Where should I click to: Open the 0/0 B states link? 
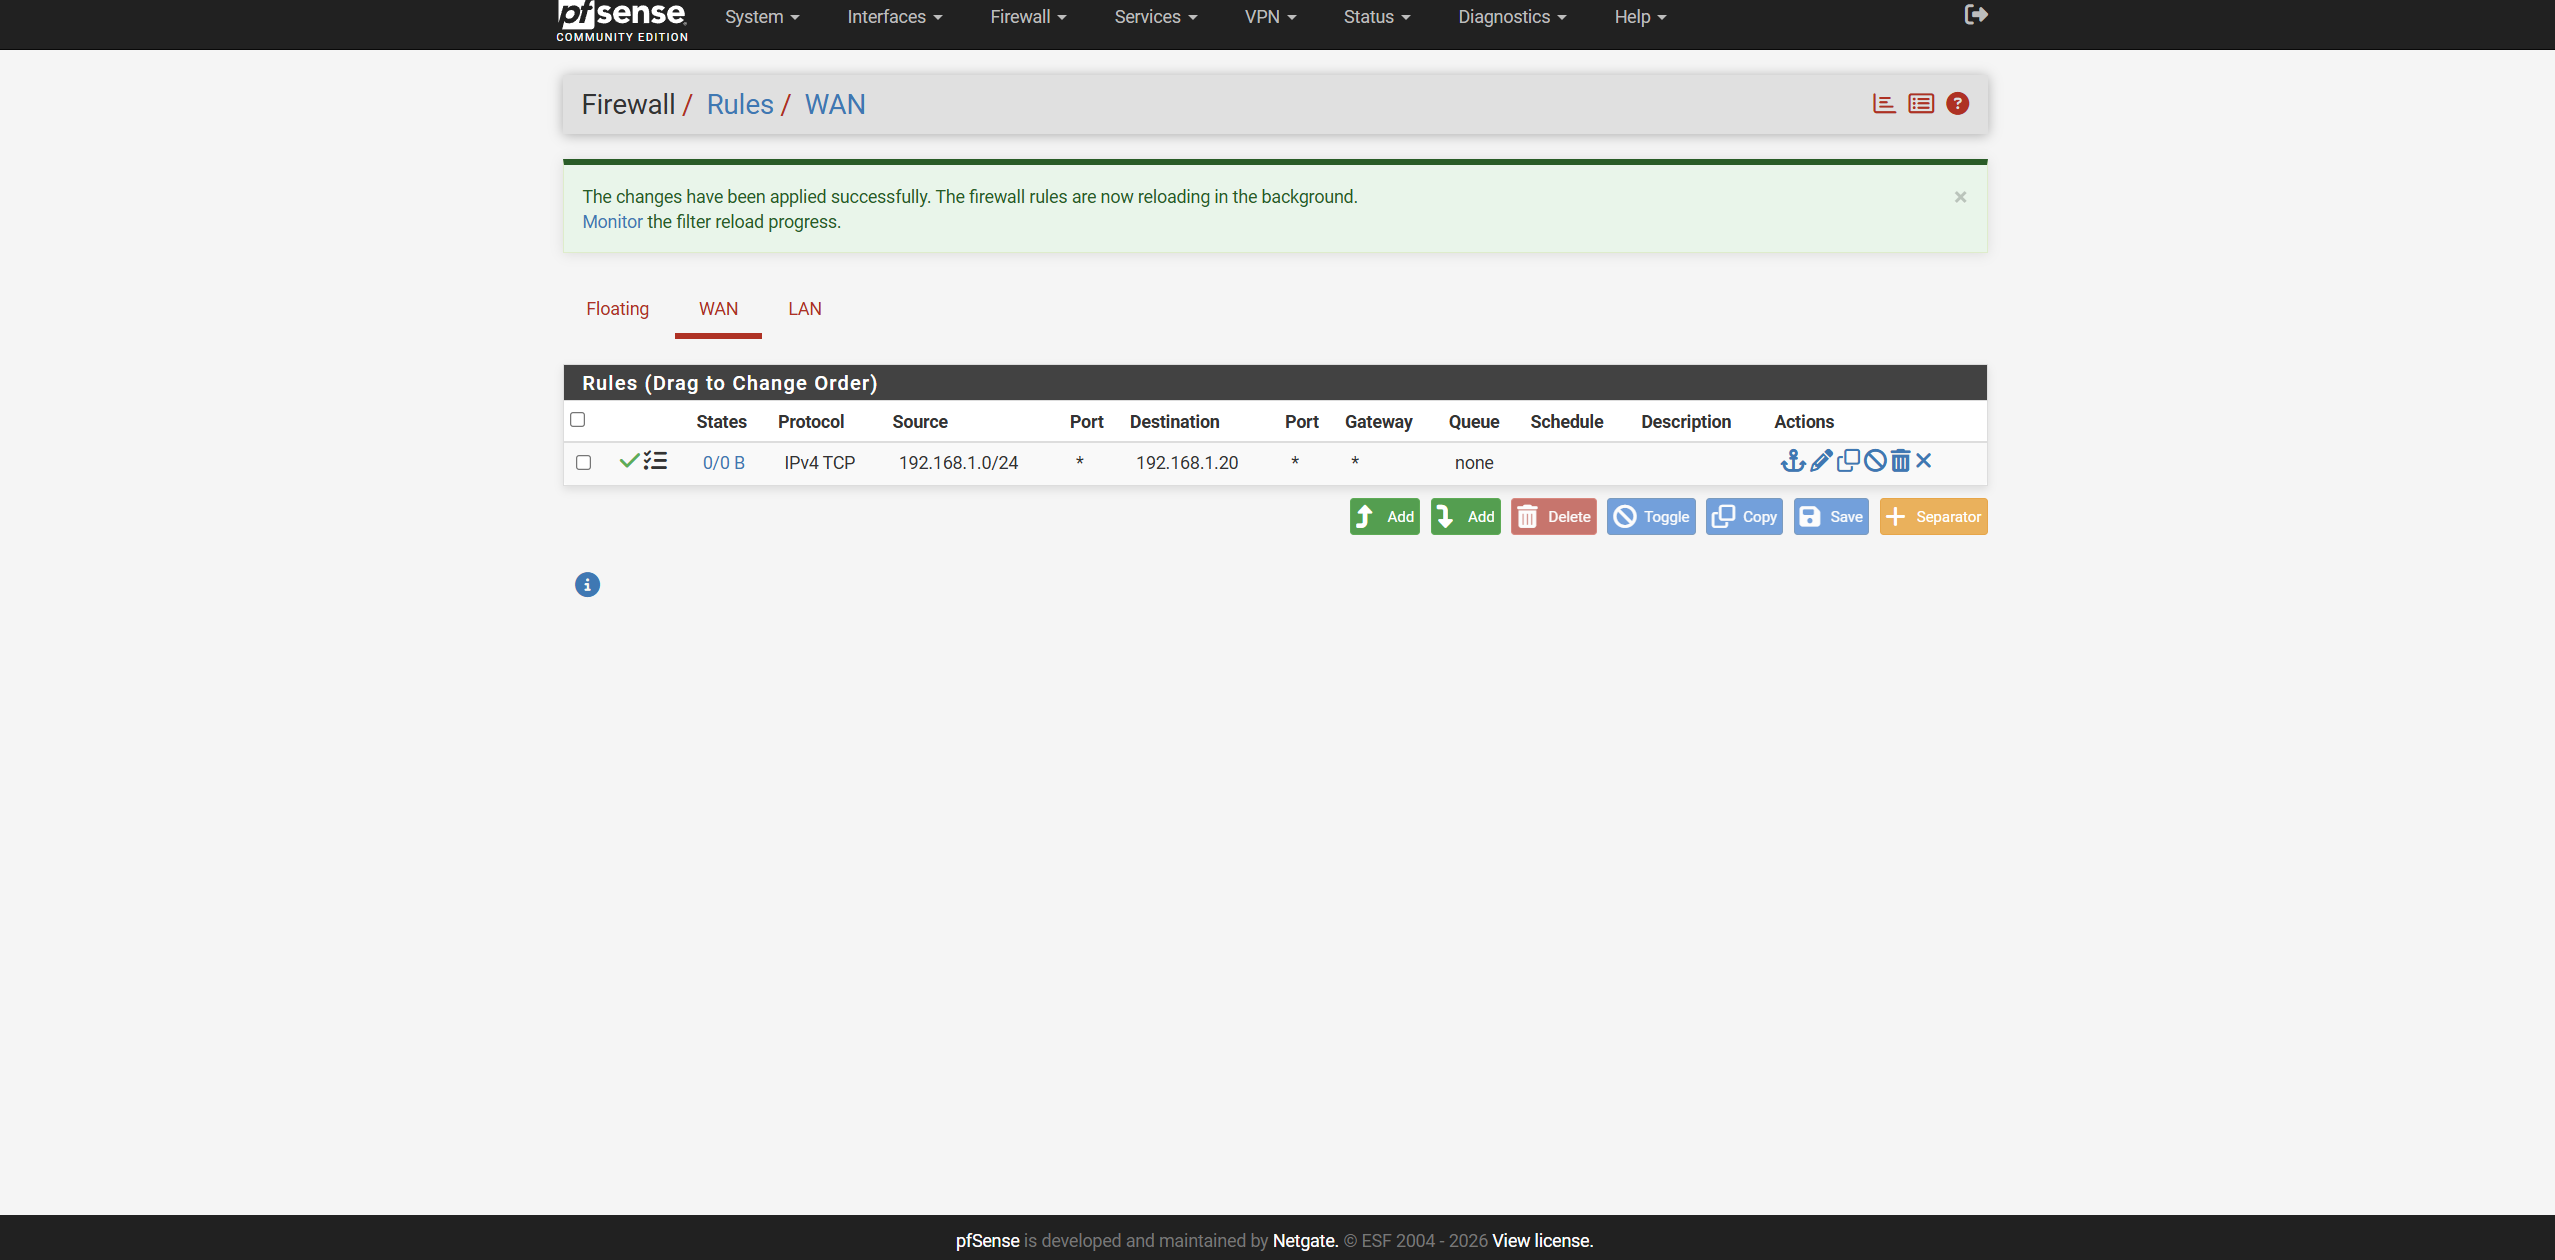click(x=724, y=463)
